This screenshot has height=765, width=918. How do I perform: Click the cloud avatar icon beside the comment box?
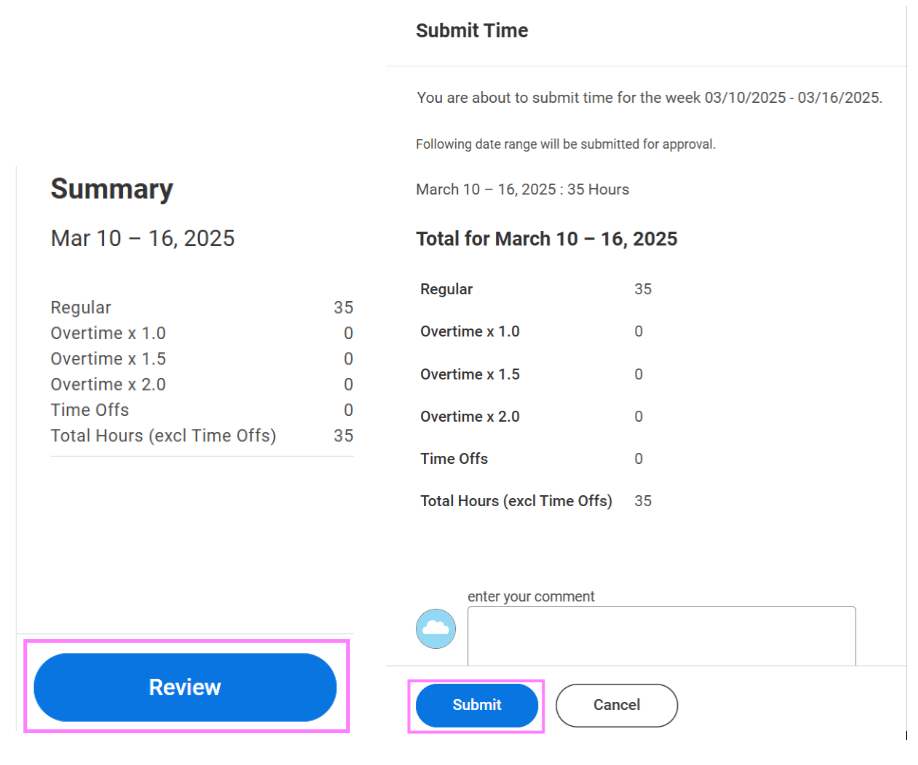[436, 629]
